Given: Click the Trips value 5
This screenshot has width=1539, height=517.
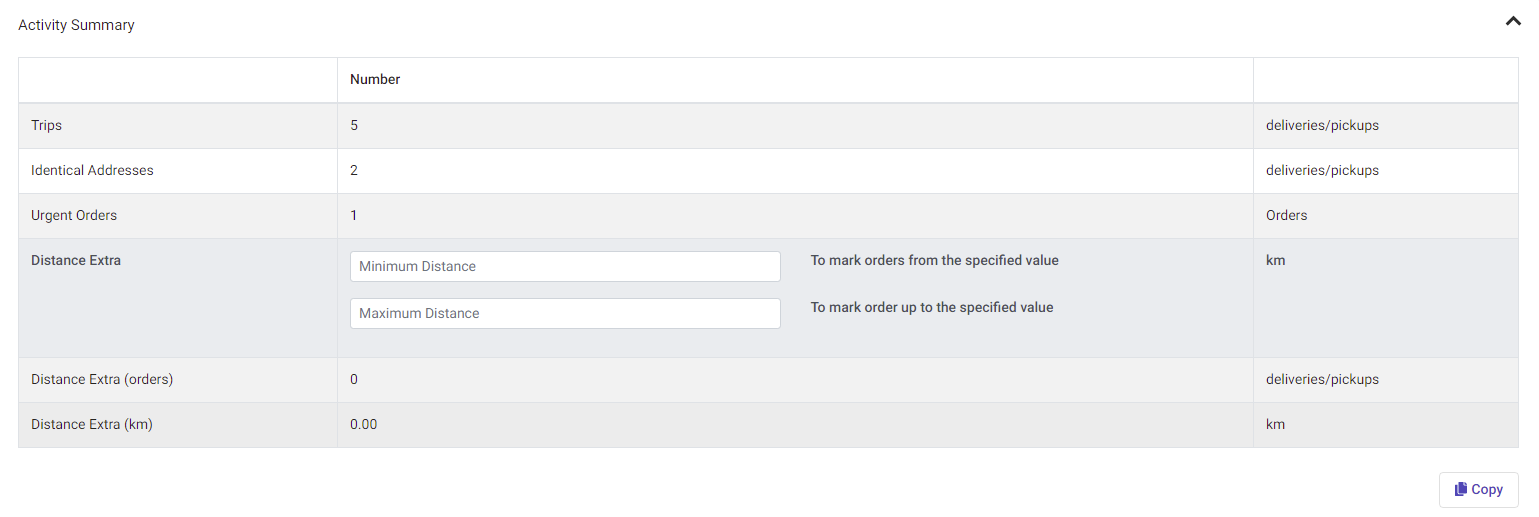Looking at the screenshot, I should (354, 126).
